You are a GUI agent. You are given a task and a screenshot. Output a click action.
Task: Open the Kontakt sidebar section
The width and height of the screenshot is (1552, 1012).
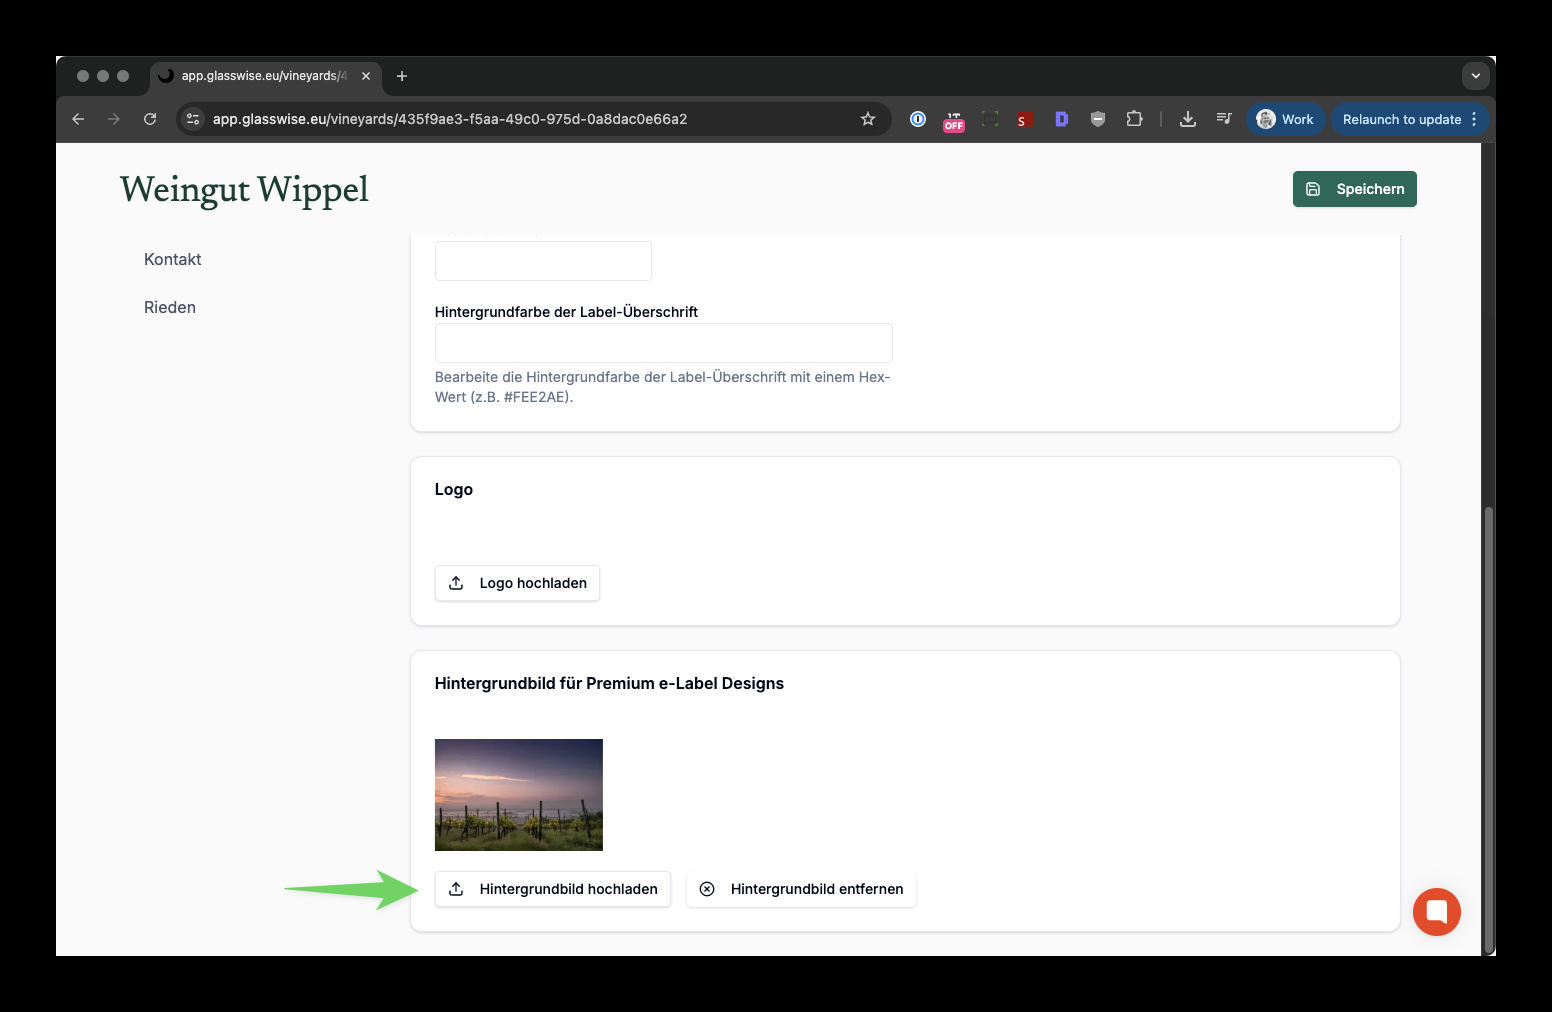(x=172, y=259)
